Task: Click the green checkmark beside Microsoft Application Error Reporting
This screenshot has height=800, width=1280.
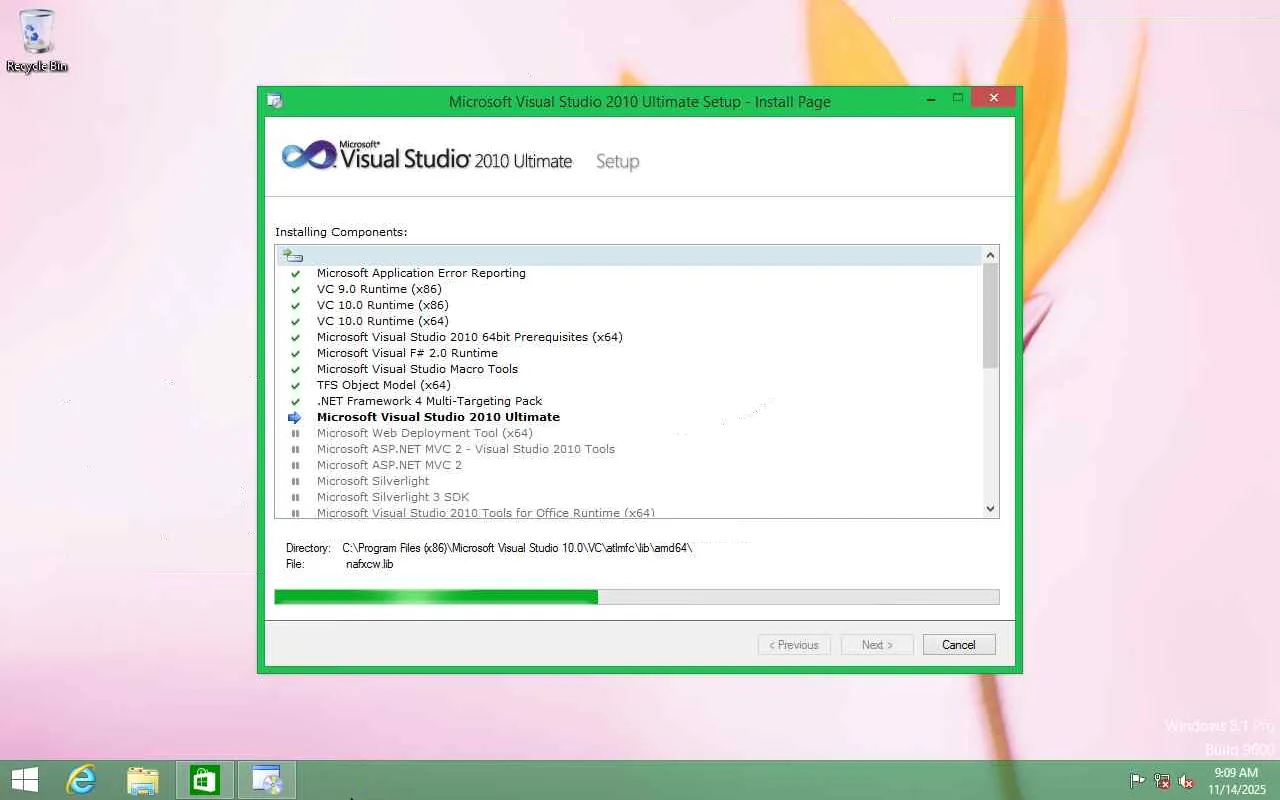Action: pyautogui.click(x=295, y=273)
